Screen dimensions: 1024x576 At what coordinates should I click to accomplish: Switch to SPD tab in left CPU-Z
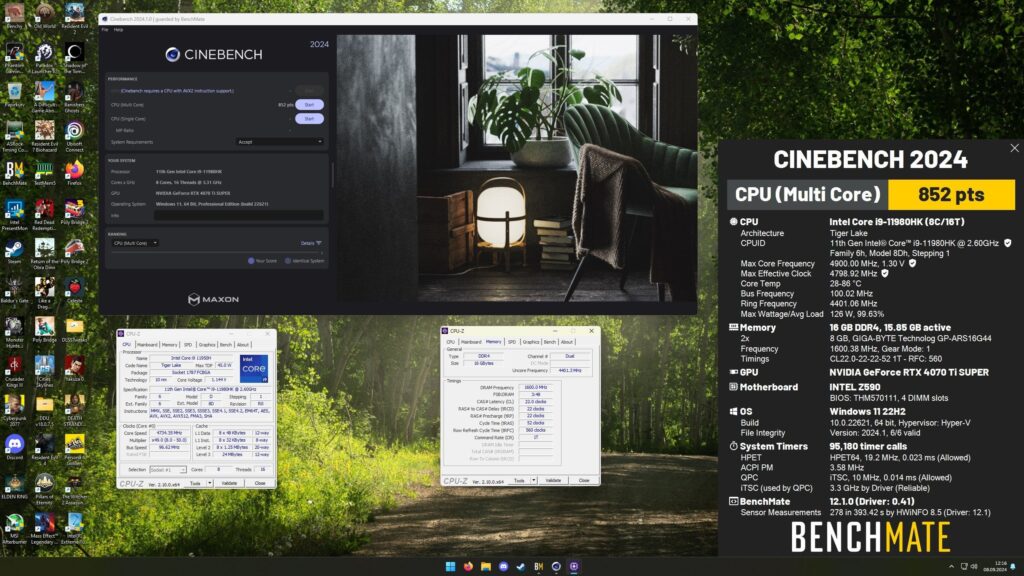pos(188,345)
